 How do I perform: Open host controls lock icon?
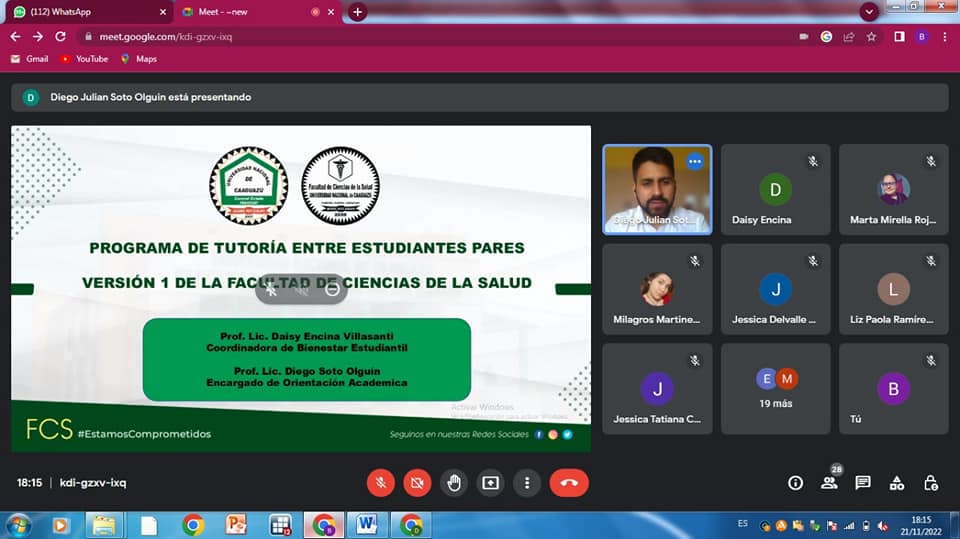(x=931, y=483)
